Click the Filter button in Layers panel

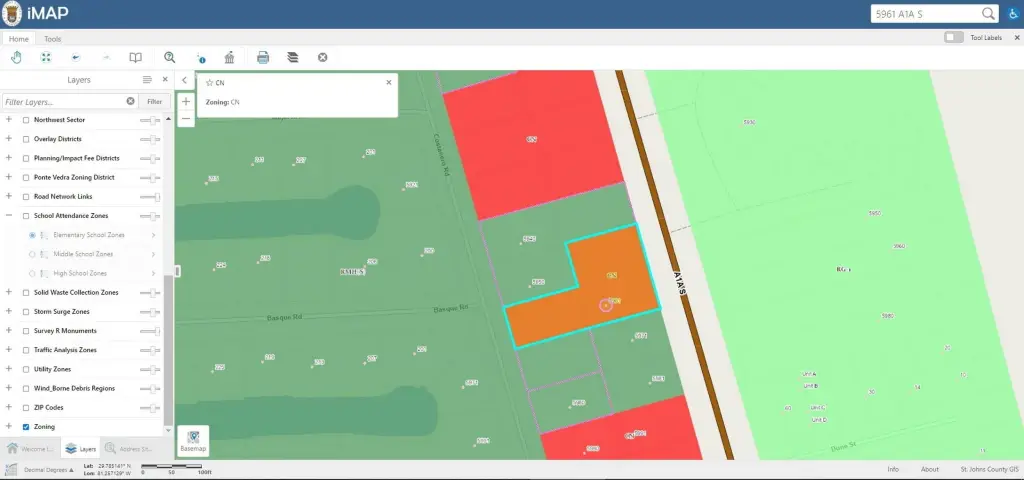(x=154, y=102)
